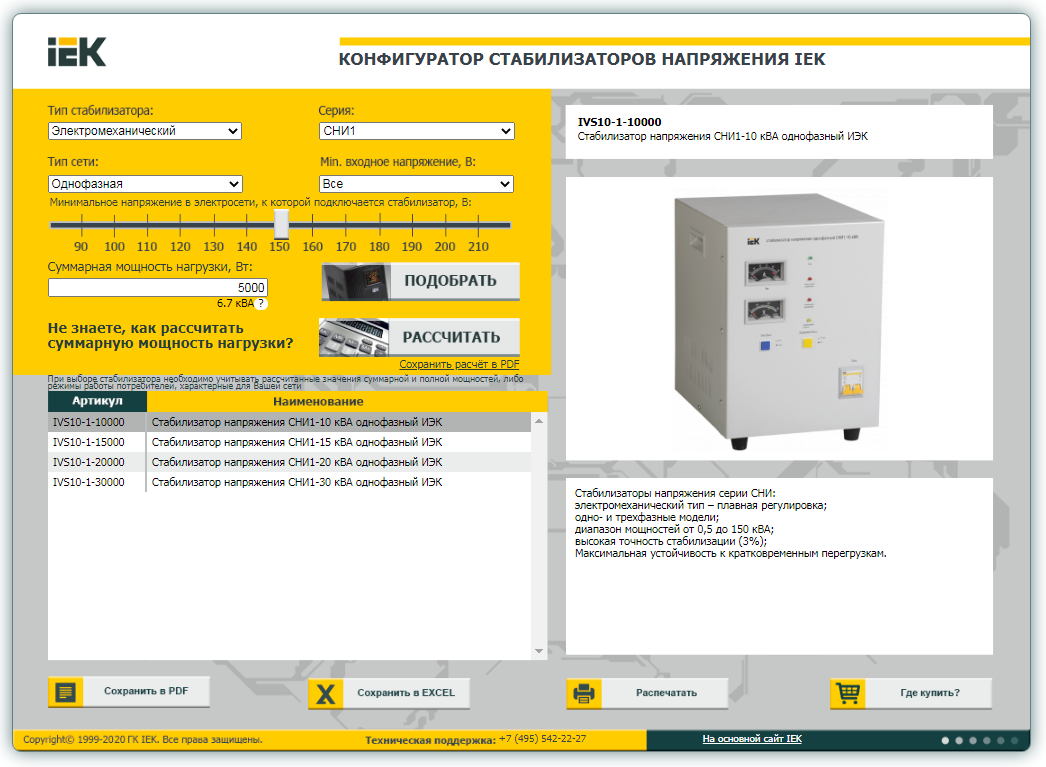1046x767 pixels.
Task: Click the table scrollbar down arrow
Action: tap(539, 651)
